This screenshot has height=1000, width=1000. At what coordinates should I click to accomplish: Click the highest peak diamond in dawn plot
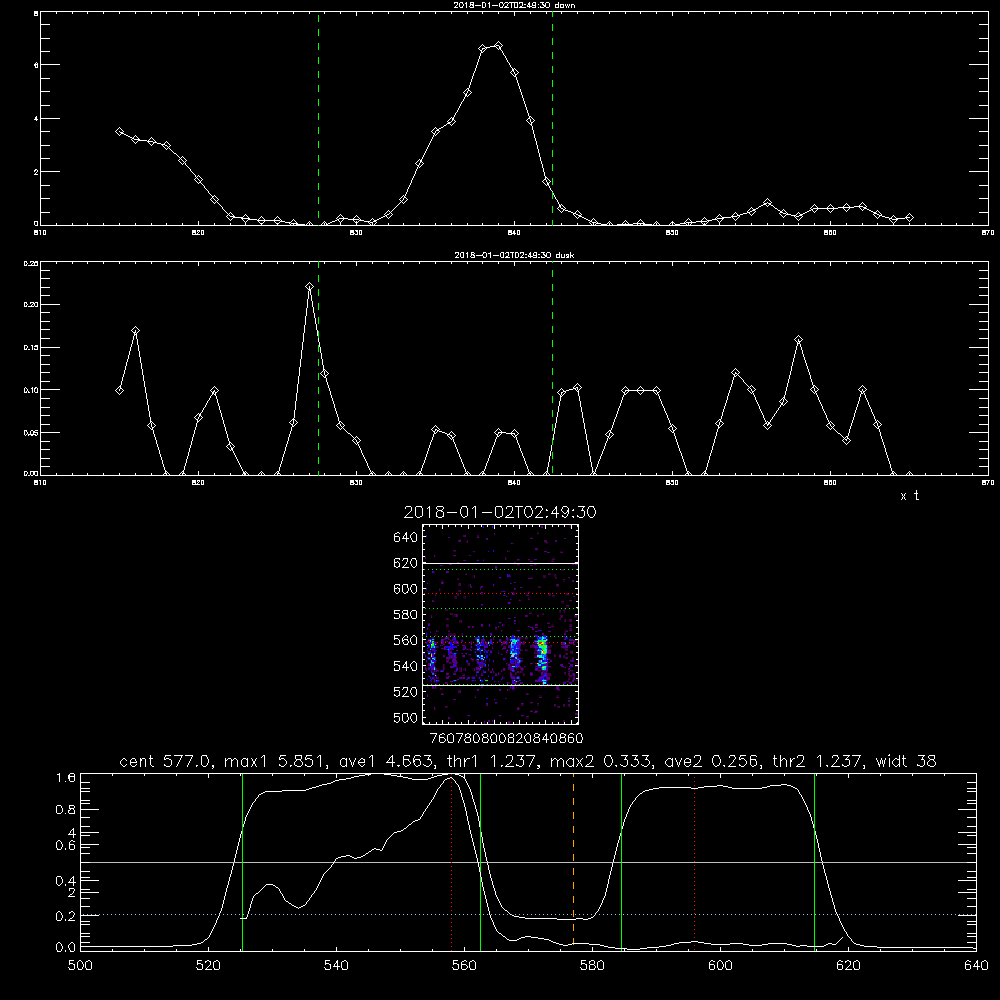499,46
